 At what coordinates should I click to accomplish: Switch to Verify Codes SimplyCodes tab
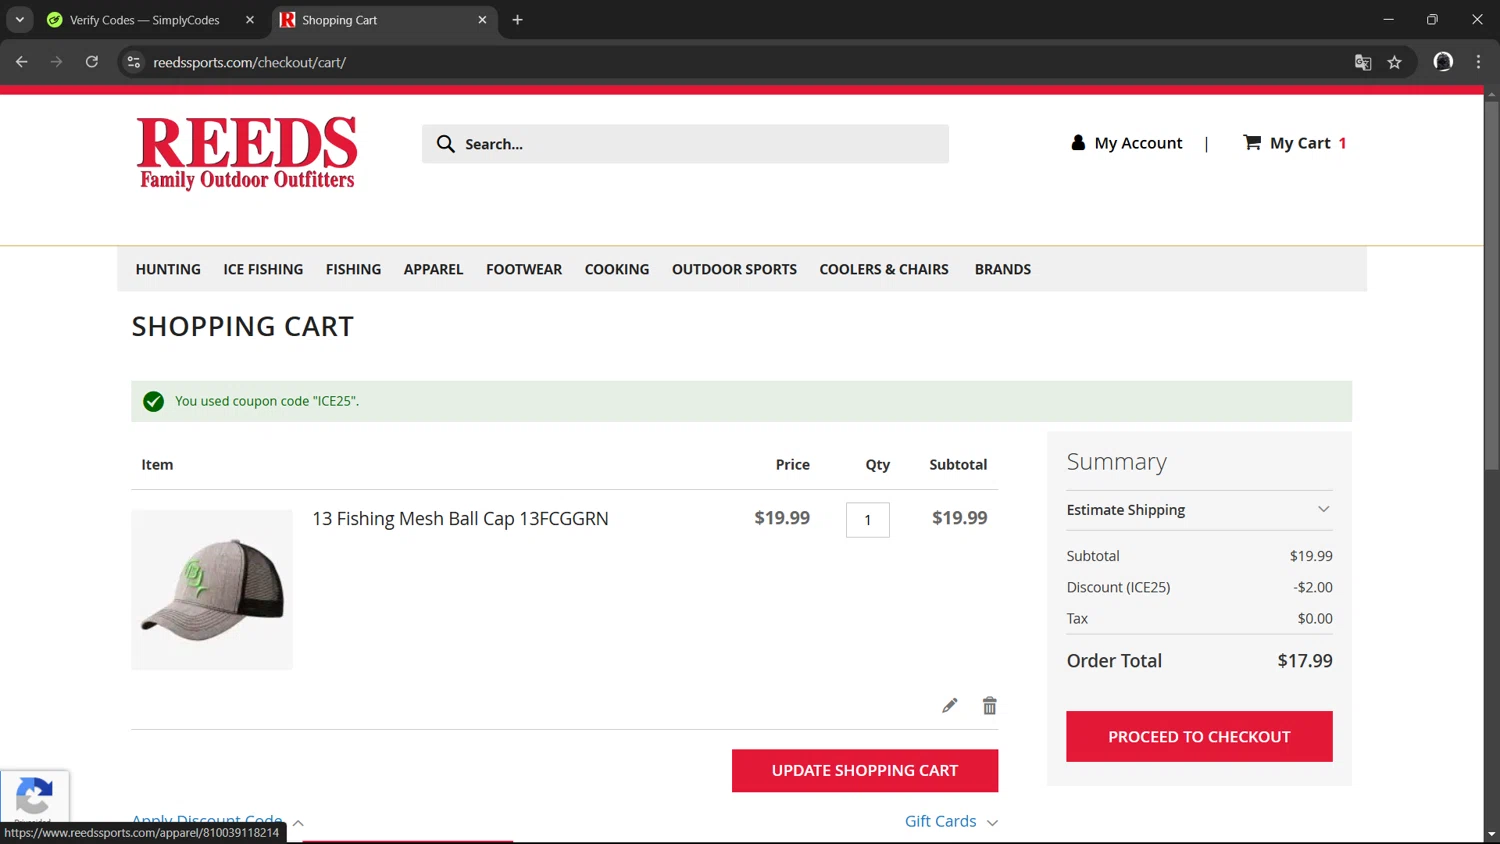[145, 20]
